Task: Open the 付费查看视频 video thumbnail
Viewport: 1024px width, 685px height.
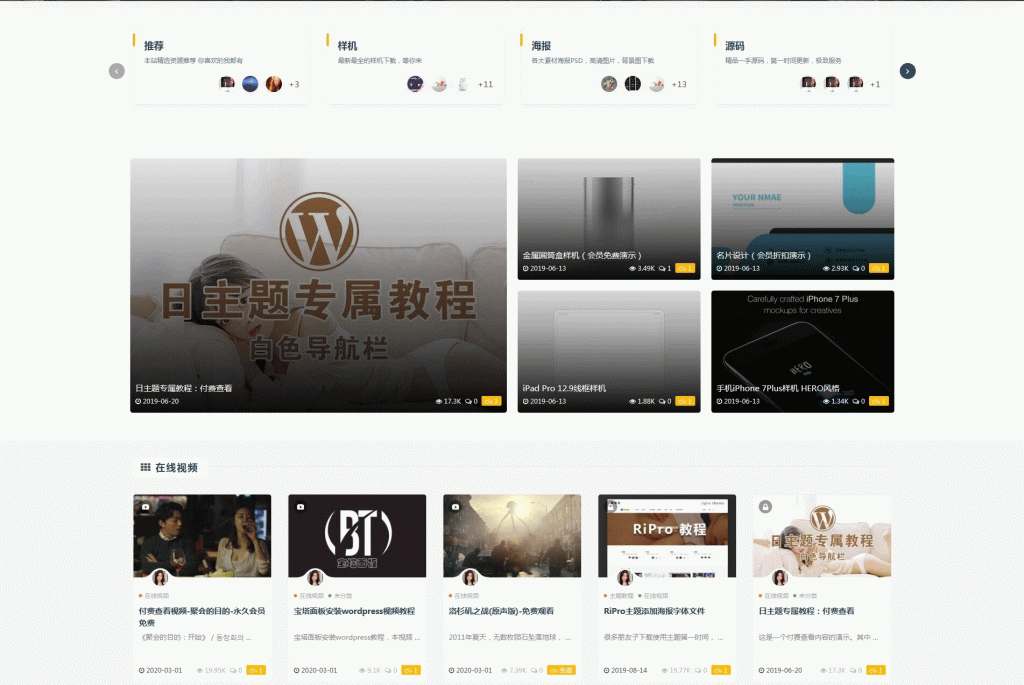Action: tap(202, 535)
